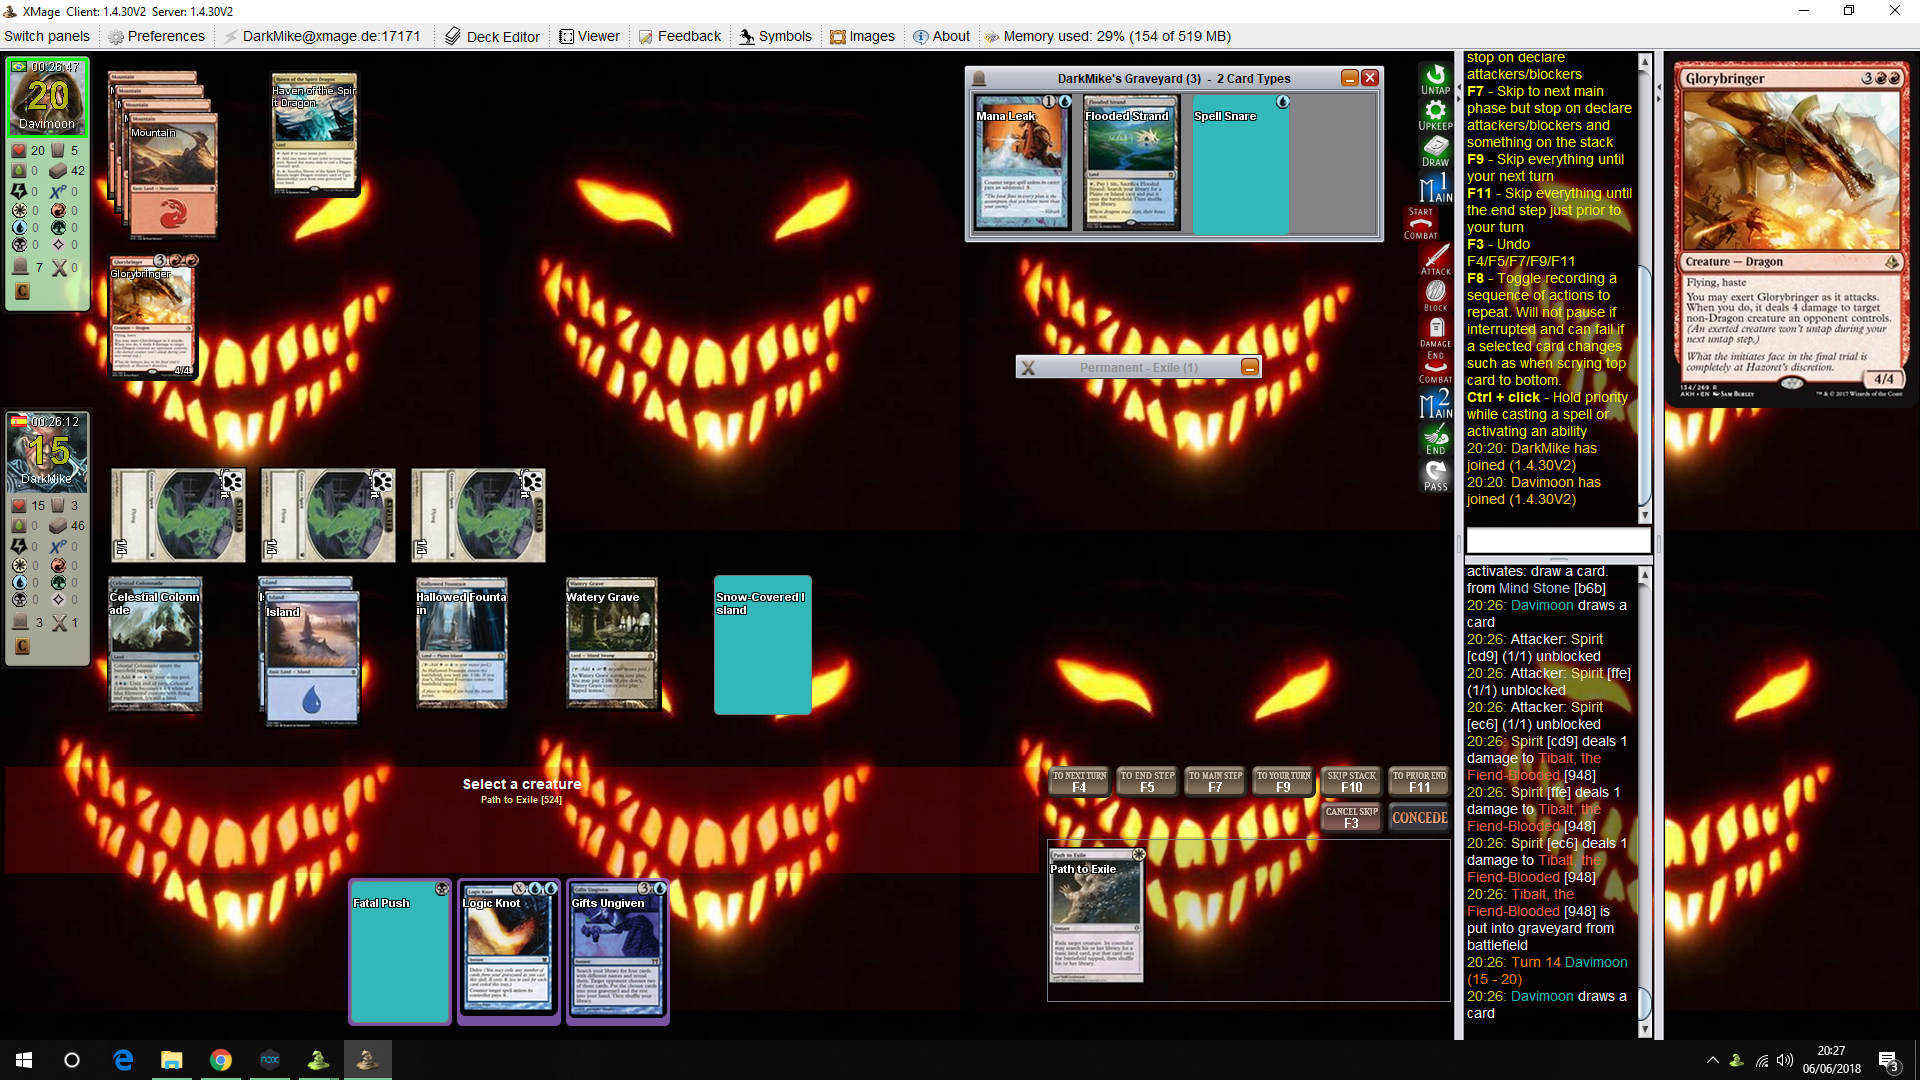Viewport: 1920px width, 1080px height.
Task: Click To Next Turn F4 button
Action: [1079, 782]
